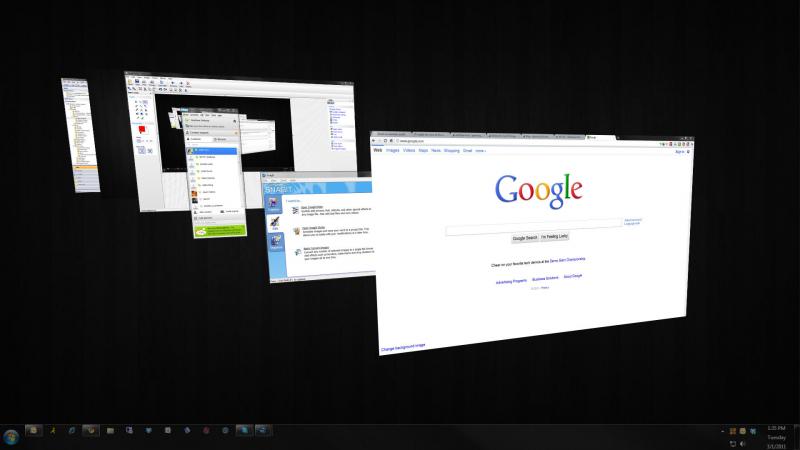Screen dimensions: 800x450
Task: Click the back arrow in Chrome toolbar
Action: tap(374, 140)
